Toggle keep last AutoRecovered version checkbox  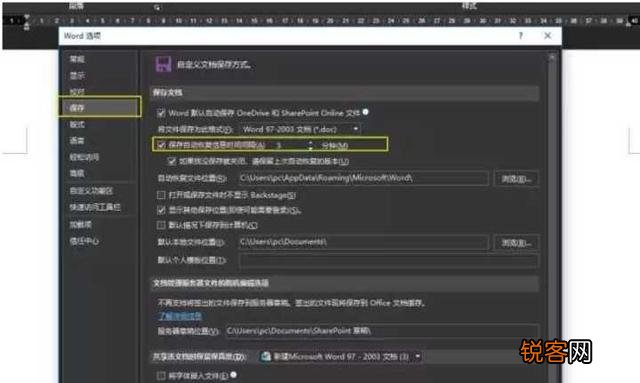tap(172, 161)
